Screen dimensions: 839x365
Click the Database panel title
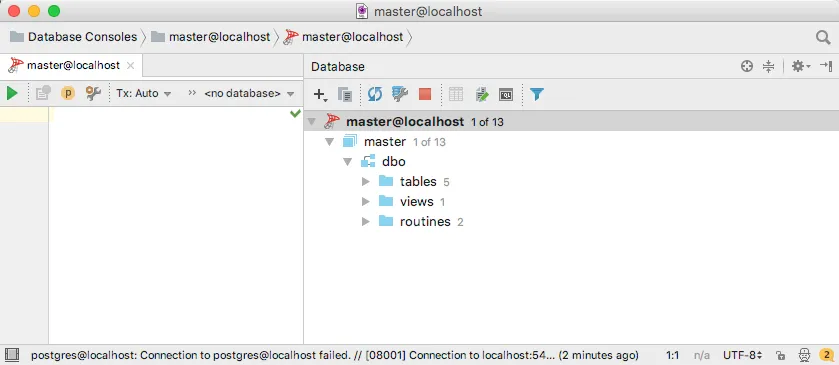pos(338,67)
